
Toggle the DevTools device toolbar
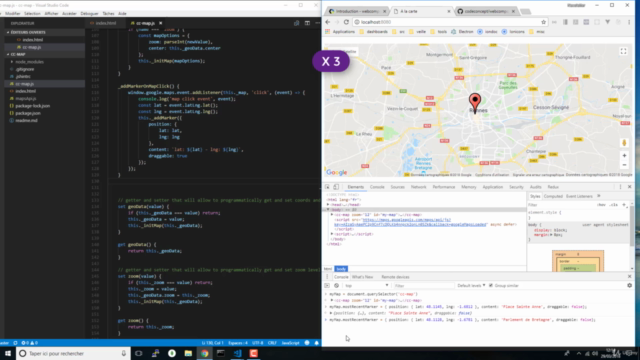(336, 187)
